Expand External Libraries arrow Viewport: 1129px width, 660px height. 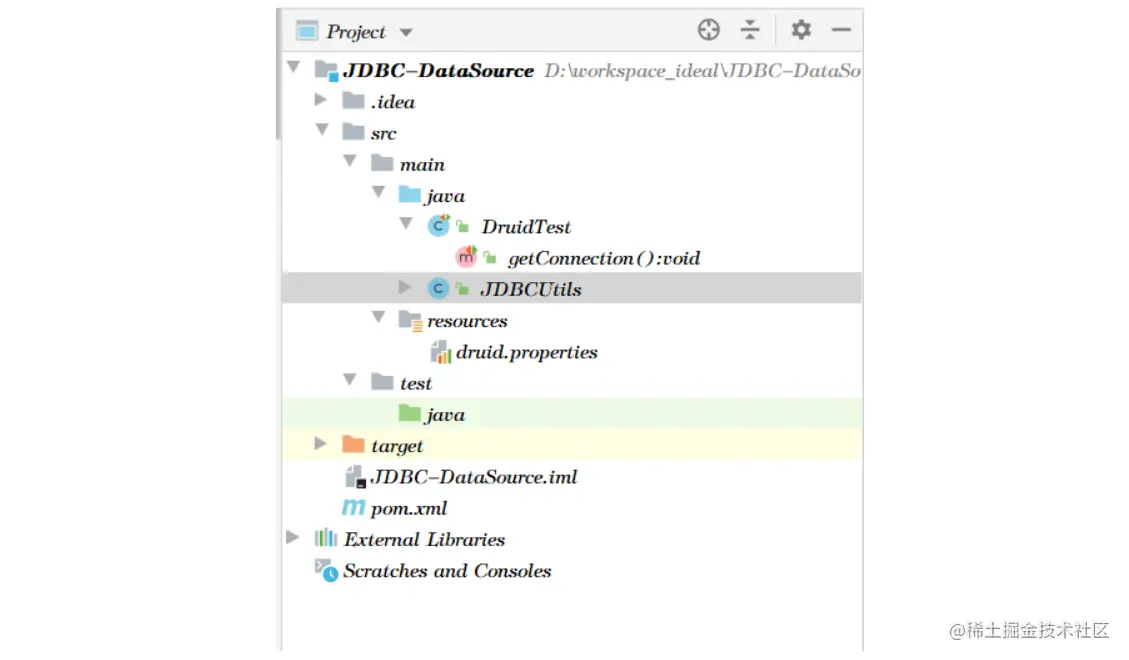(292, 537)
